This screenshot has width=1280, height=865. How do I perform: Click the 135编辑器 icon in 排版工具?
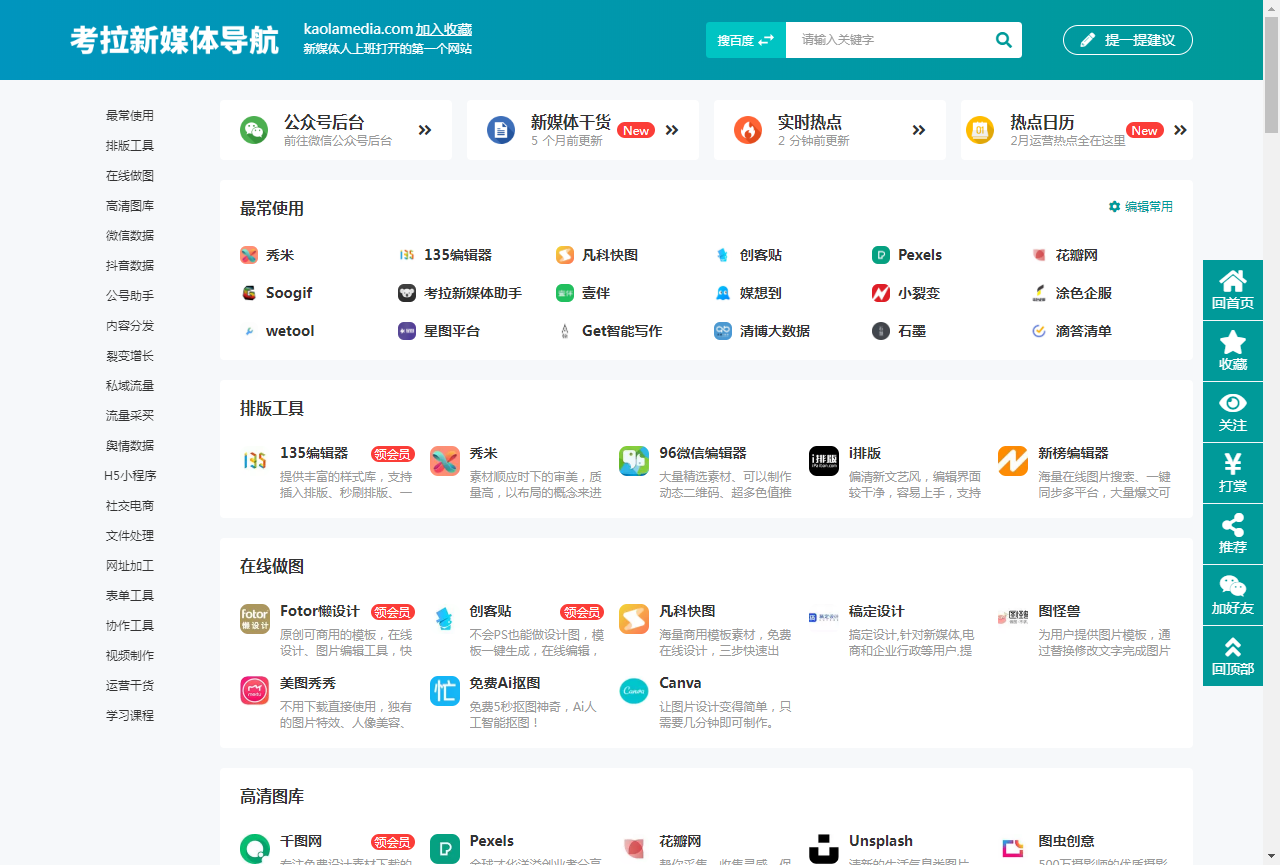pyautogui.click(x=255, y=461)
